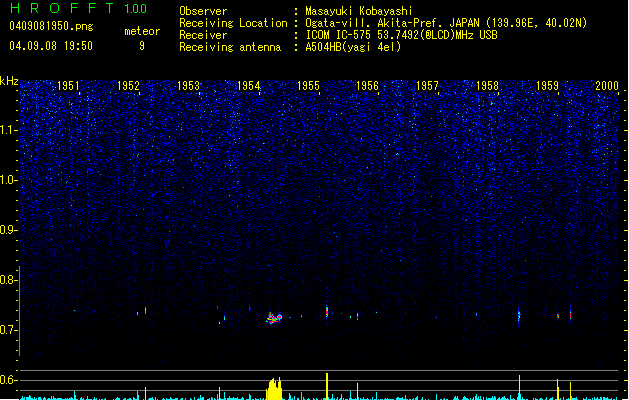The image size is (629, 400).
Task: Click the 'Receiver' field label
Action: coord(203,35)
